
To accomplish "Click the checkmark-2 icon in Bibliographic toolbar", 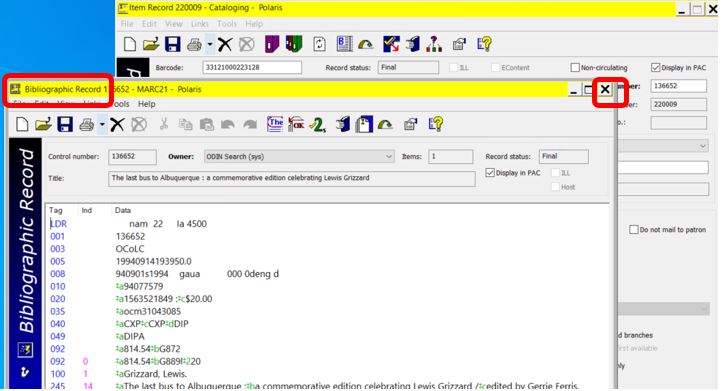I will pos(318,124).
